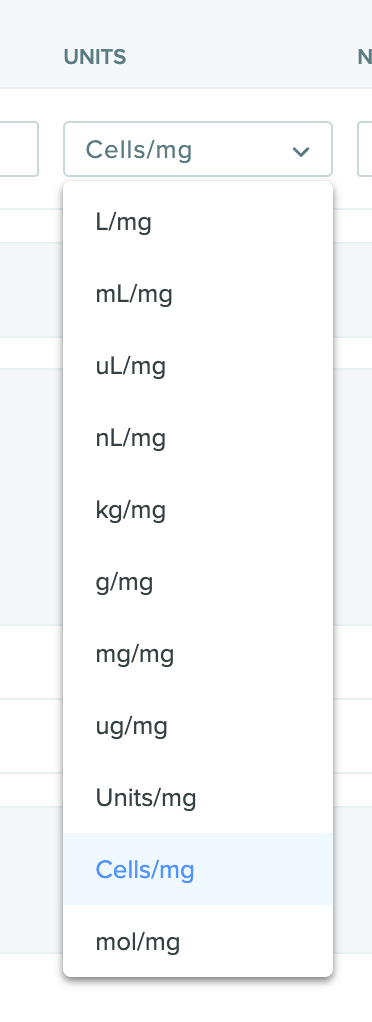Focus the input field right of Units dropdown
372x1022 pixels.
(x=365, y=149)
